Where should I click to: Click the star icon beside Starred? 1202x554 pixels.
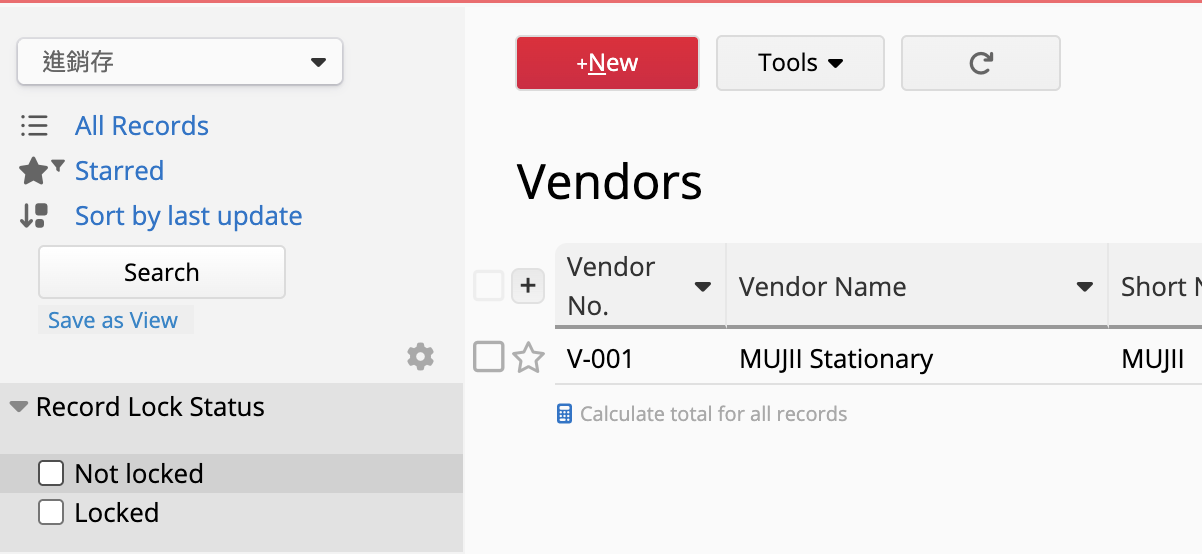click(34, 171)
